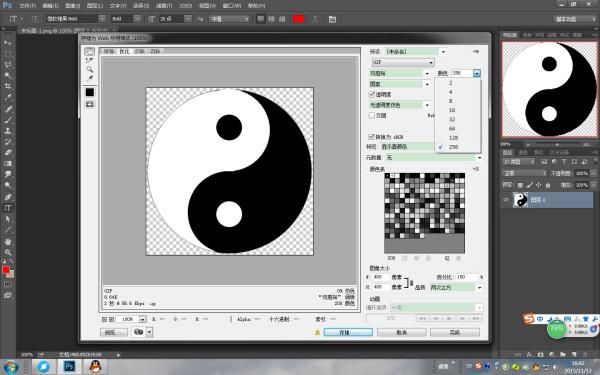
Task: Select the Eyedropper tool in Save for Web dialog
Action: (90, 78)
